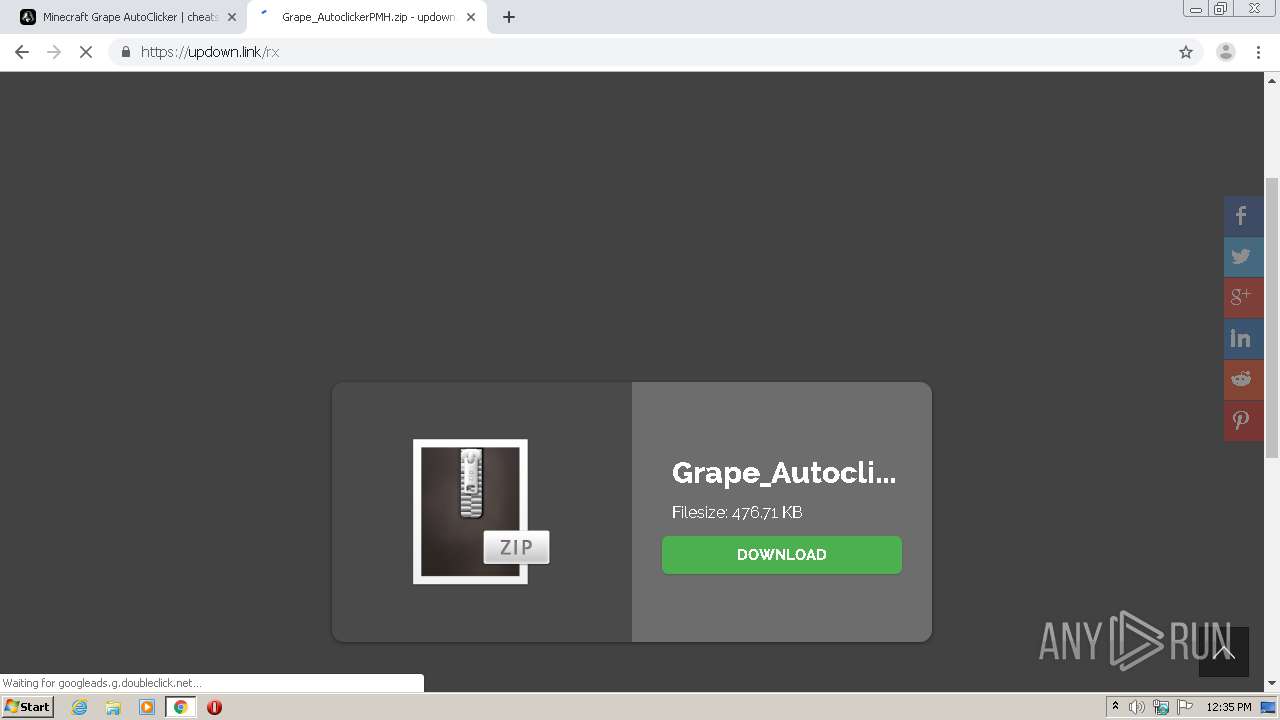Viewport: 1280px width, 720px height.
Task: Click the page vertical scrollbar
Action: coord(1272,318)
